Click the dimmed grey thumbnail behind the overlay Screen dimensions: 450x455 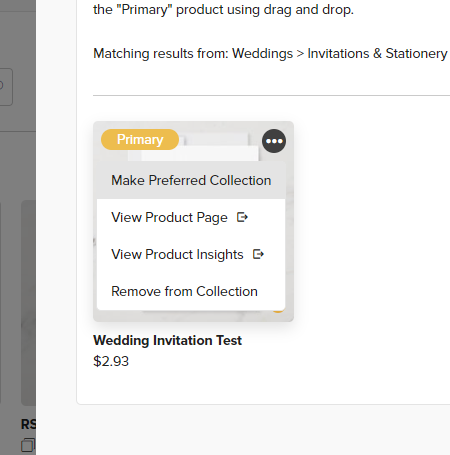click(28, 303)
